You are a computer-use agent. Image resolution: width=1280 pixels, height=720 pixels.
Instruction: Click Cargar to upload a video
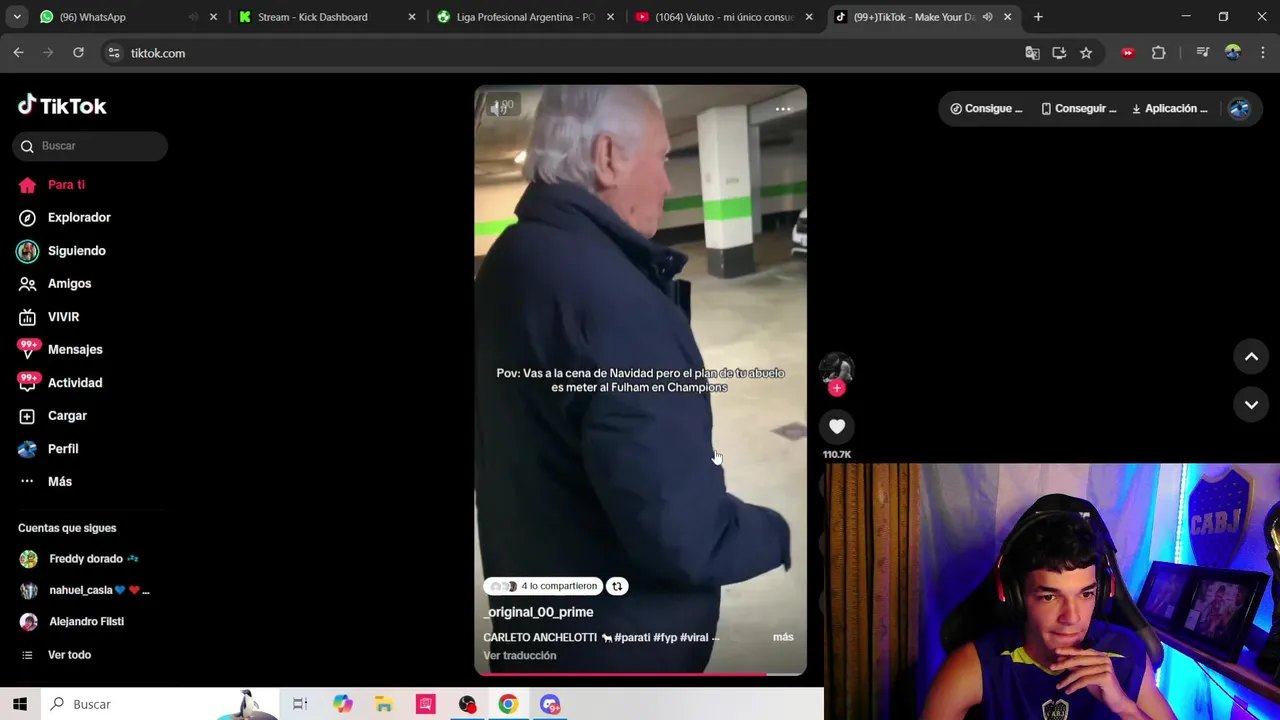pyautogui.click(x=53, y=416)
